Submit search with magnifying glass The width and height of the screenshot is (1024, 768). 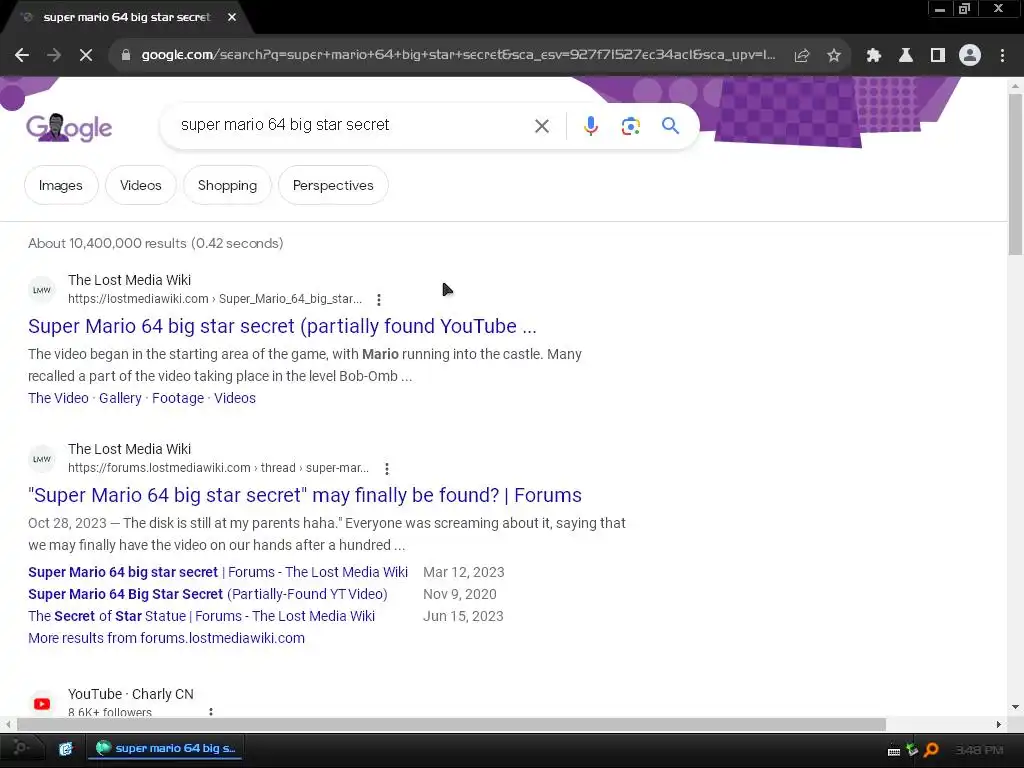[670, 125]
